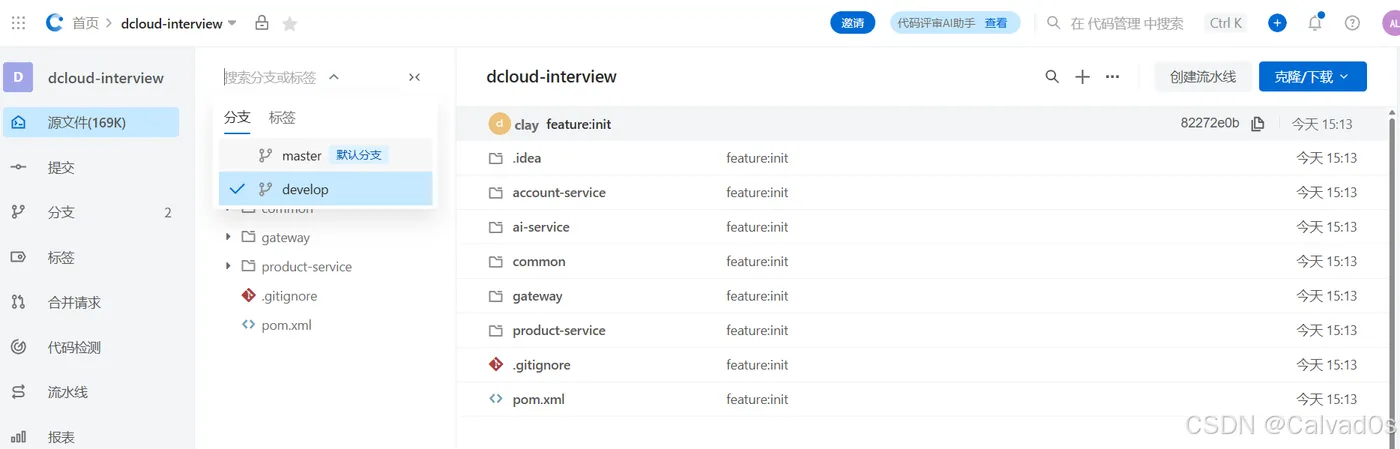Open the 克隆/下载 dropdown
This screenshot has height=449, width=1400.
coord(1312,77)
